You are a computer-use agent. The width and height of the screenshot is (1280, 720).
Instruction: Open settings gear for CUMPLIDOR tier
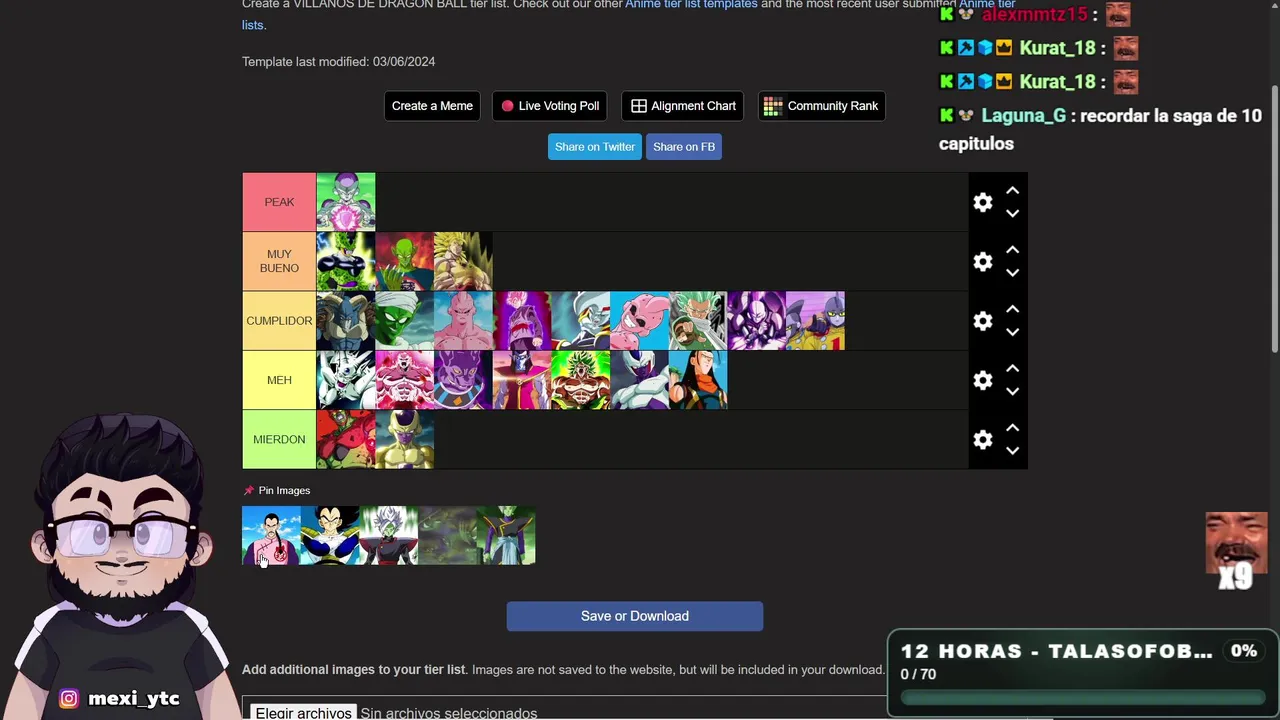pyautogui.click(x=983, y=321)
